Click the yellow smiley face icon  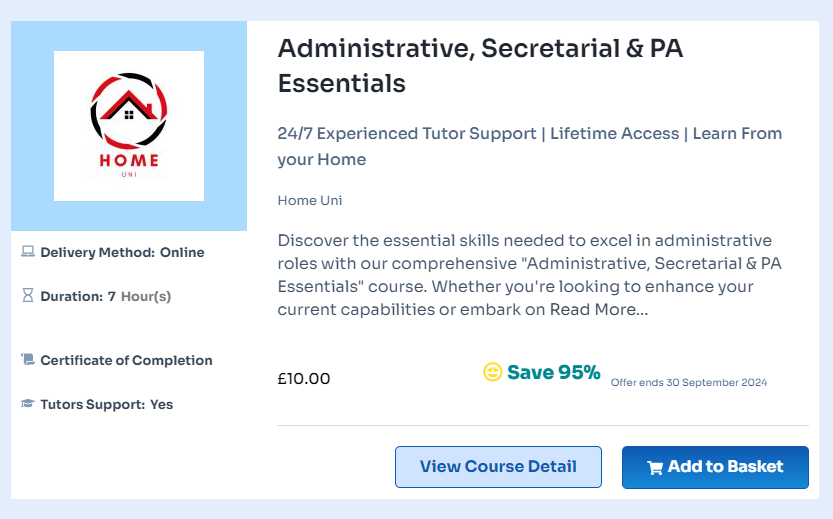(492, 372)
